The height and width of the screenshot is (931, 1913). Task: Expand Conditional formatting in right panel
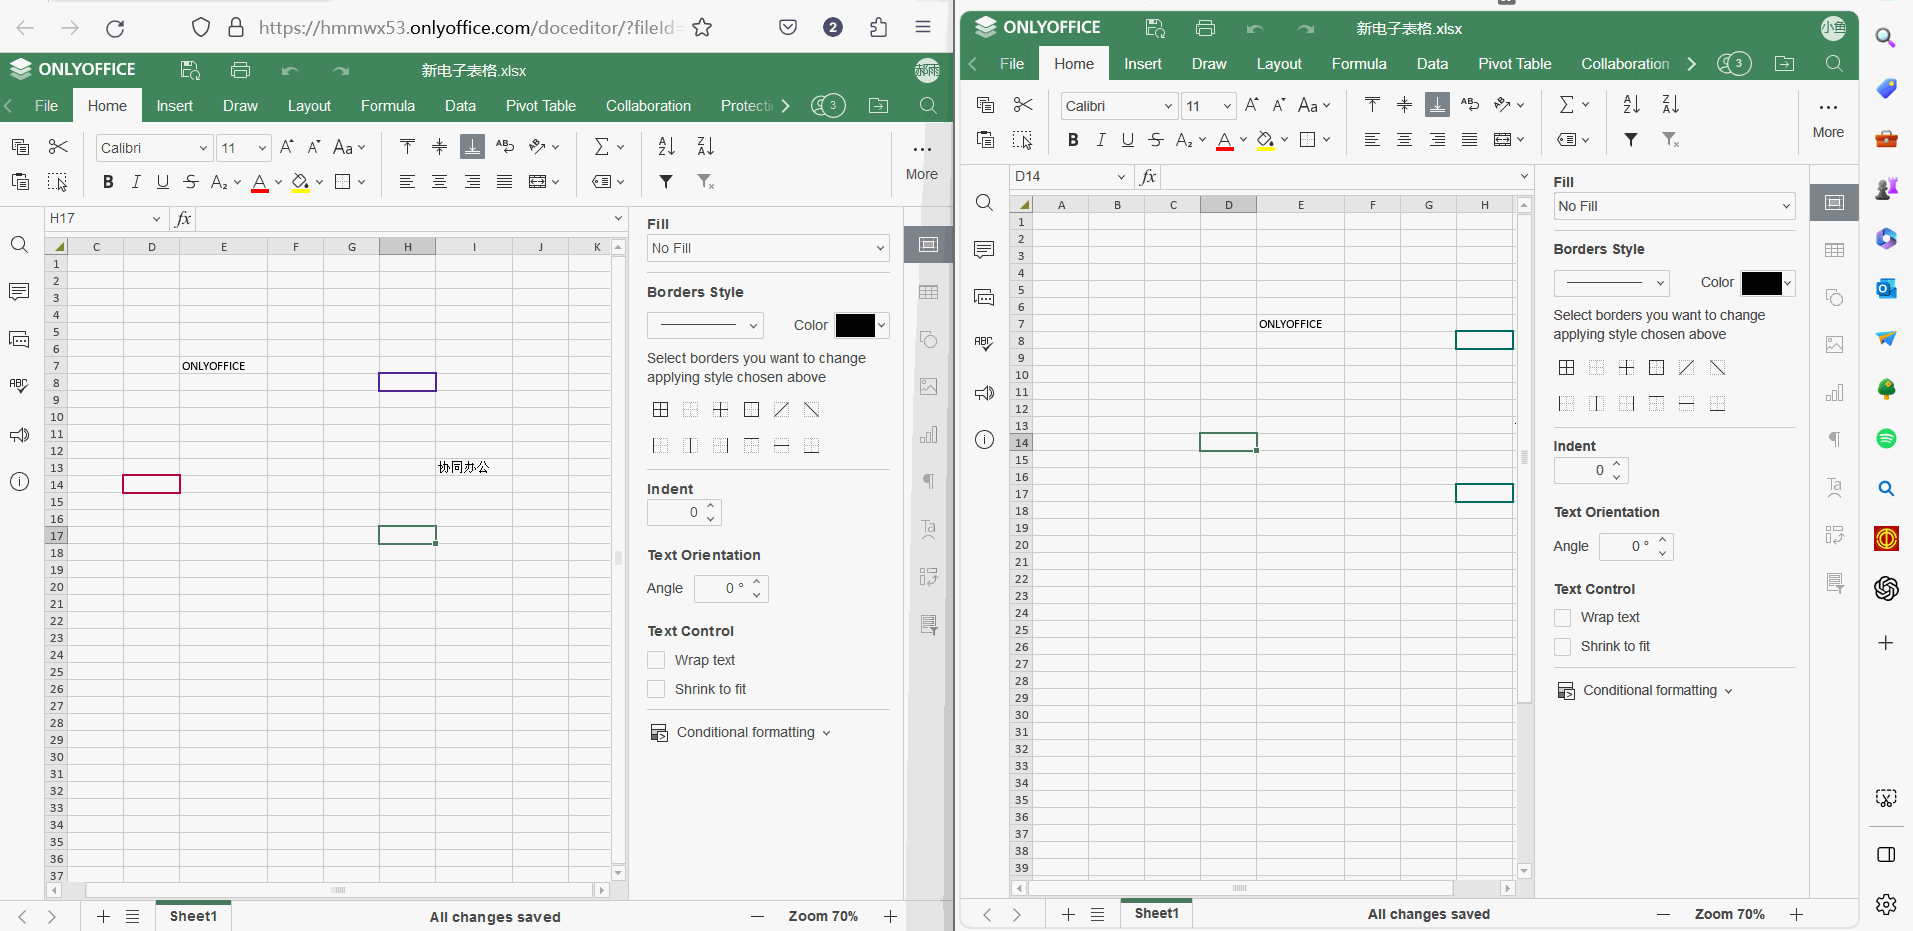tap(1645, 691)
